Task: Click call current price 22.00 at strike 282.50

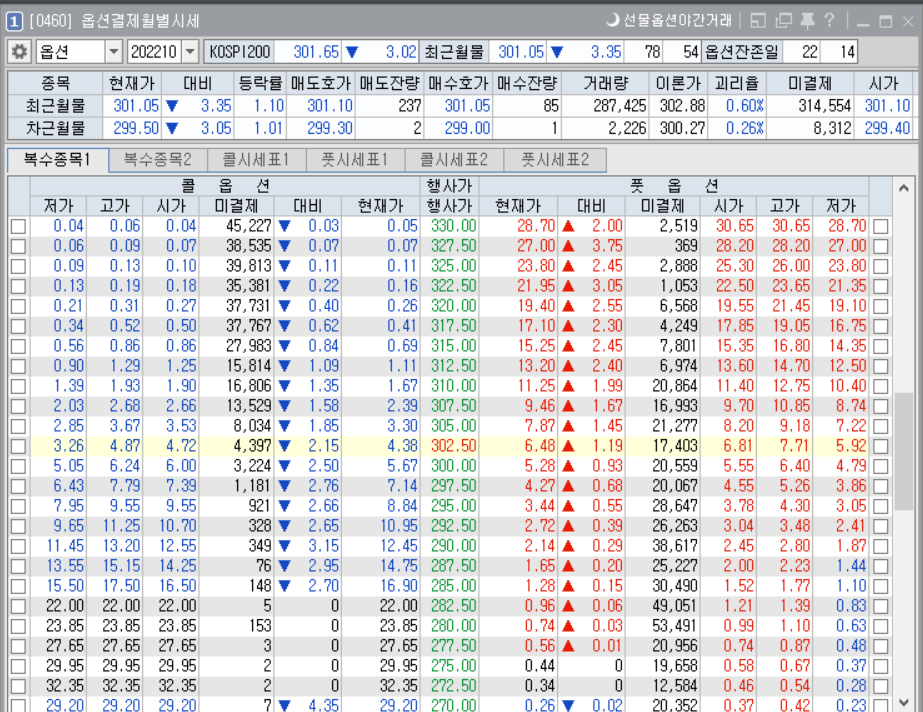Action: point(399,606)
